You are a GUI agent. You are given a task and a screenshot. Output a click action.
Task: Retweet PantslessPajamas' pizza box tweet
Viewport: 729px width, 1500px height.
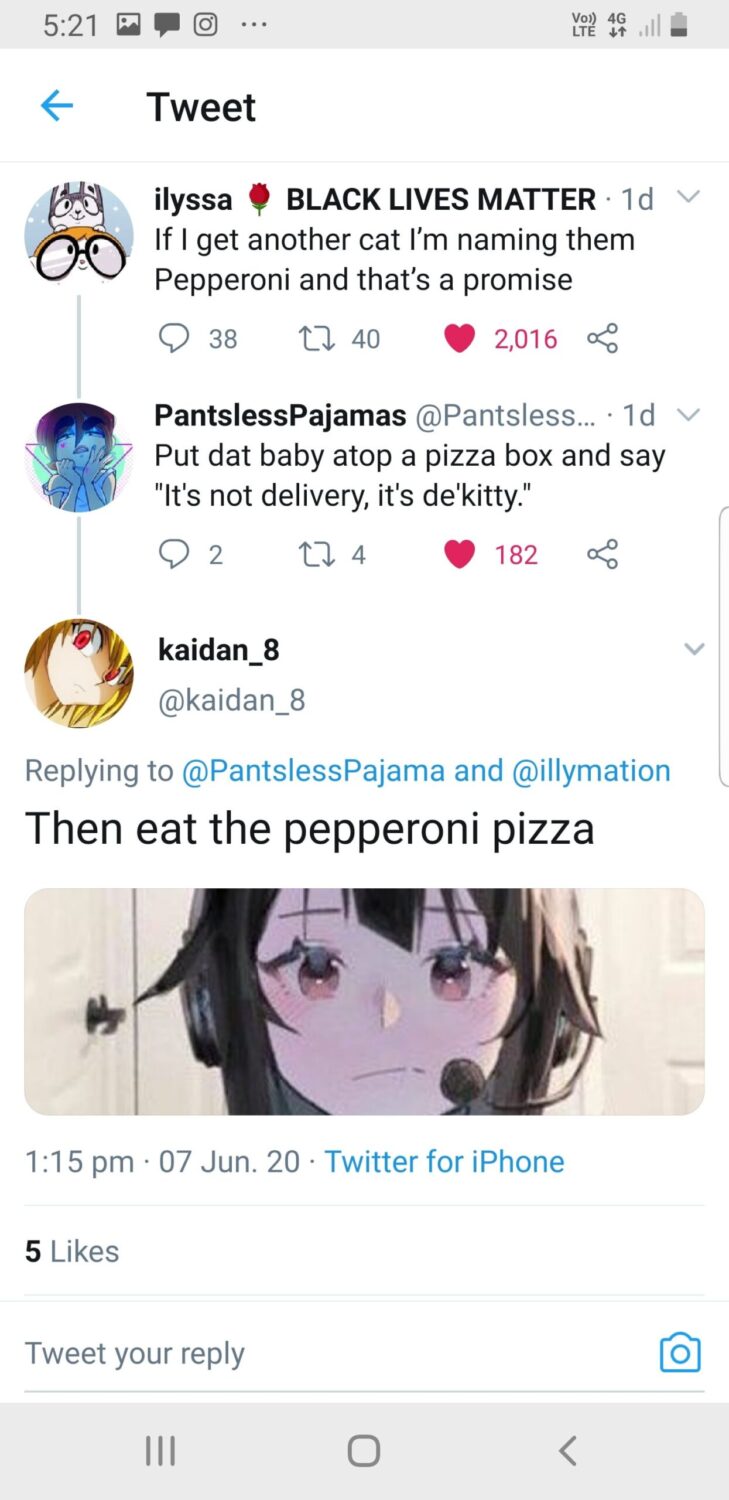coord(316,554)
